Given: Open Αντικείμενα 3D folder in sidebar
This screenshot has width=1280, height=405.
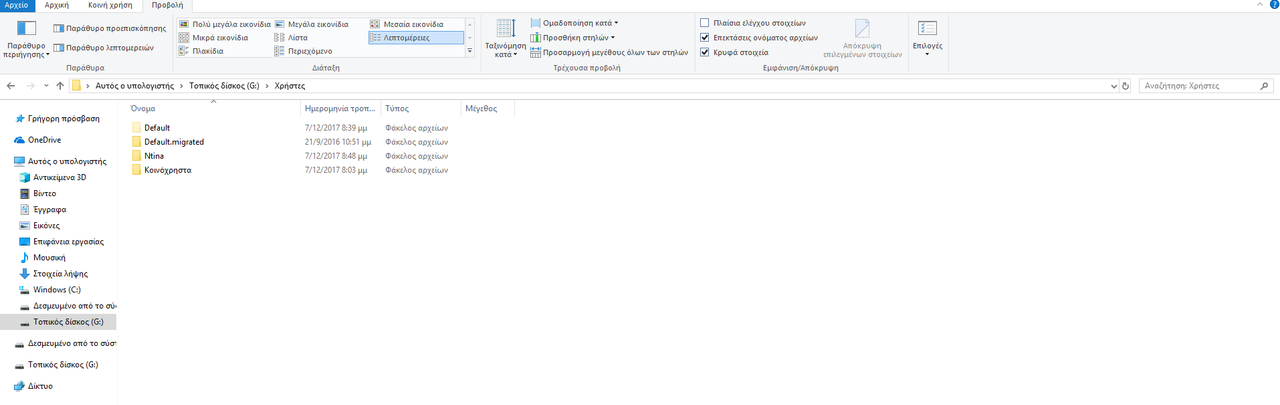Looking at the screenshot, I should 58,177.
